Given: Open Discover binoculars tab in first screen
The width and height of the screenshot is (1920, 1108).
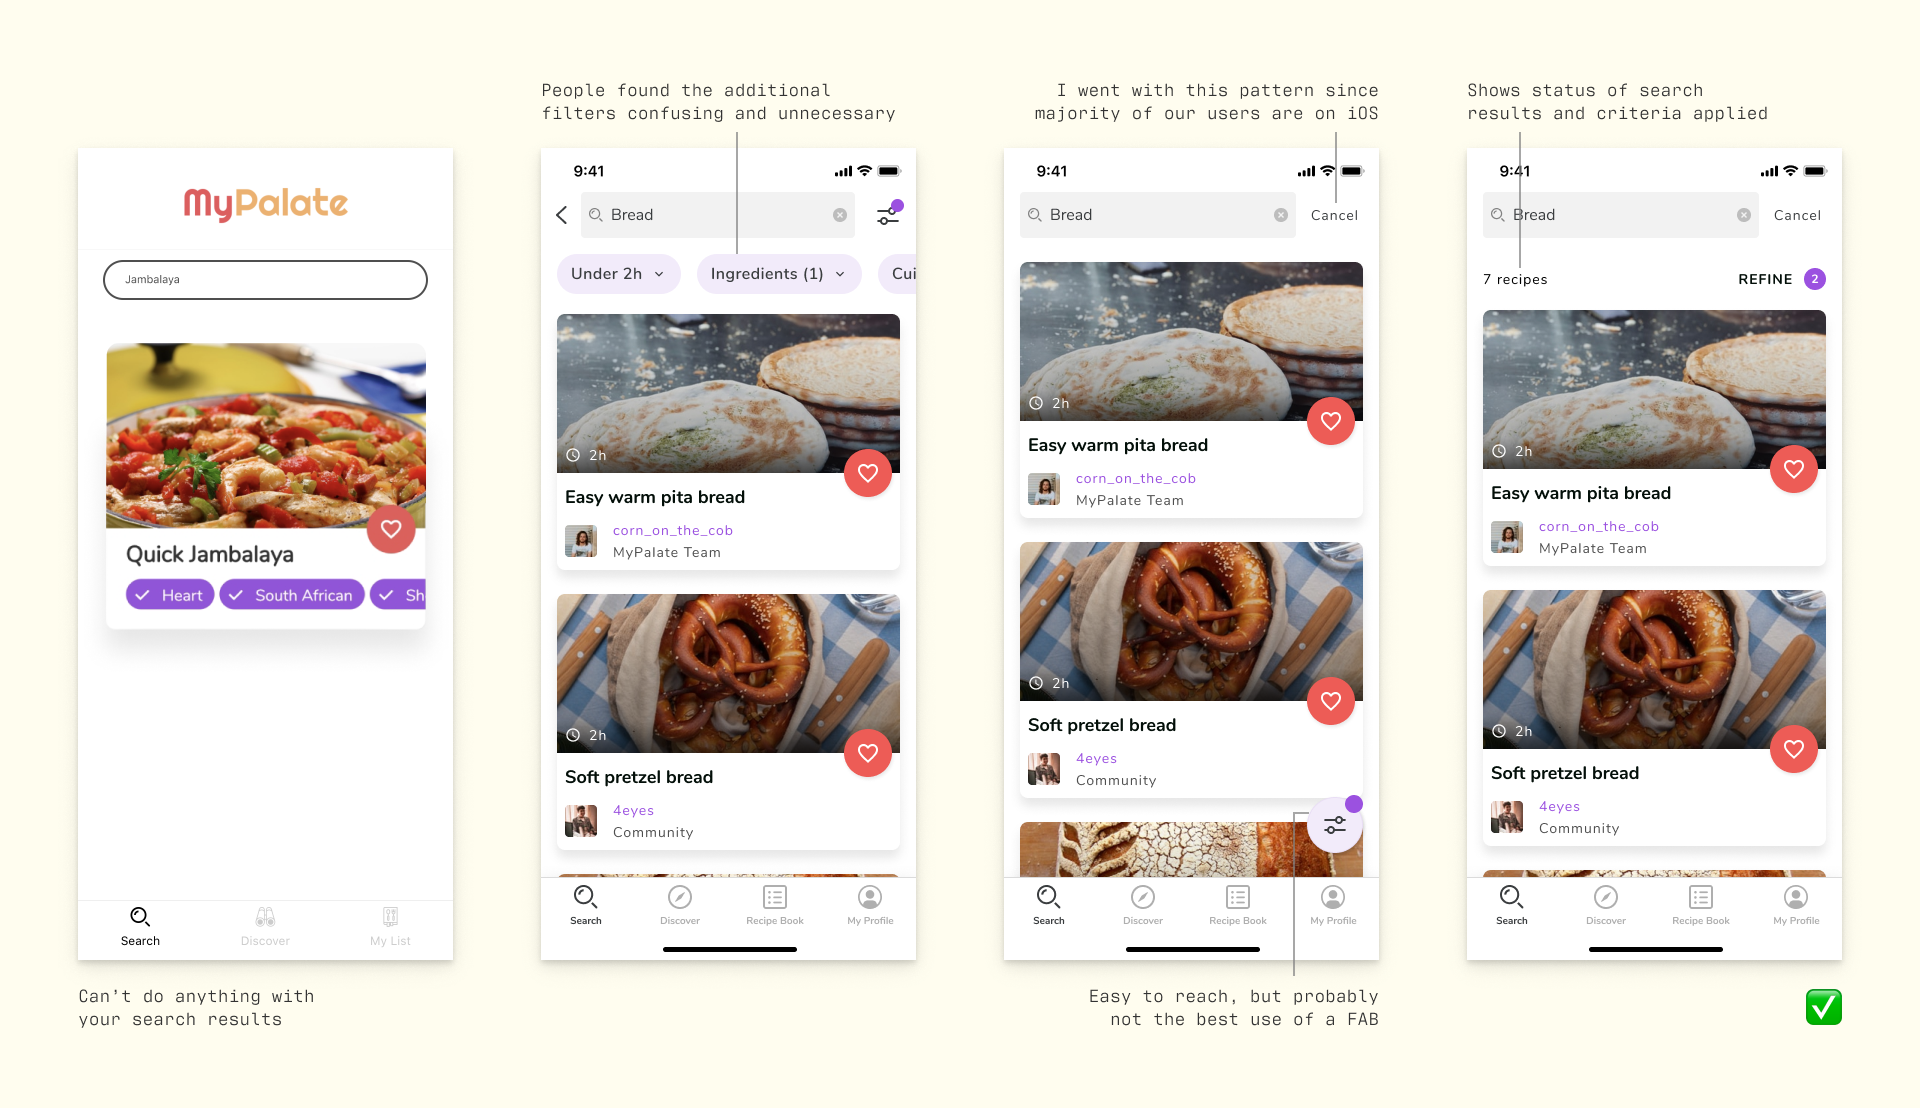Looking at the screenshot, I should [265, 927].
